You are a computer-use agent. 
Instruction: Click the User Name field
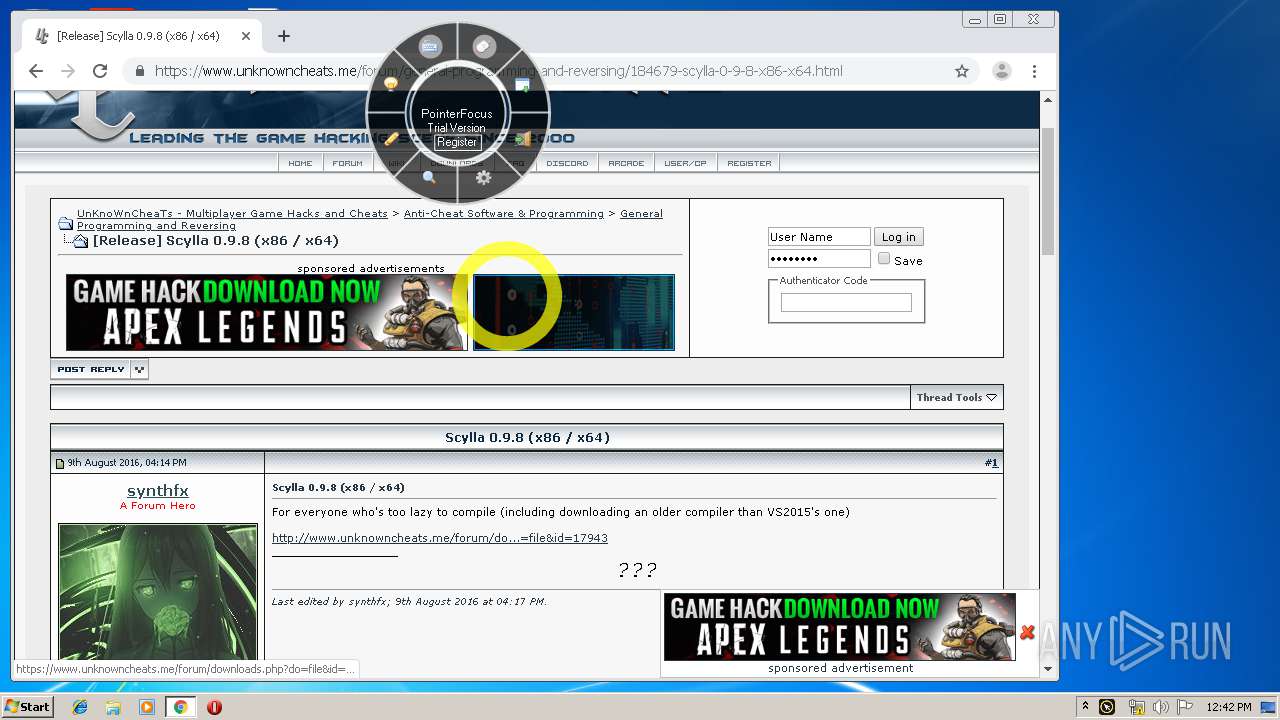(x=819, y=237)
